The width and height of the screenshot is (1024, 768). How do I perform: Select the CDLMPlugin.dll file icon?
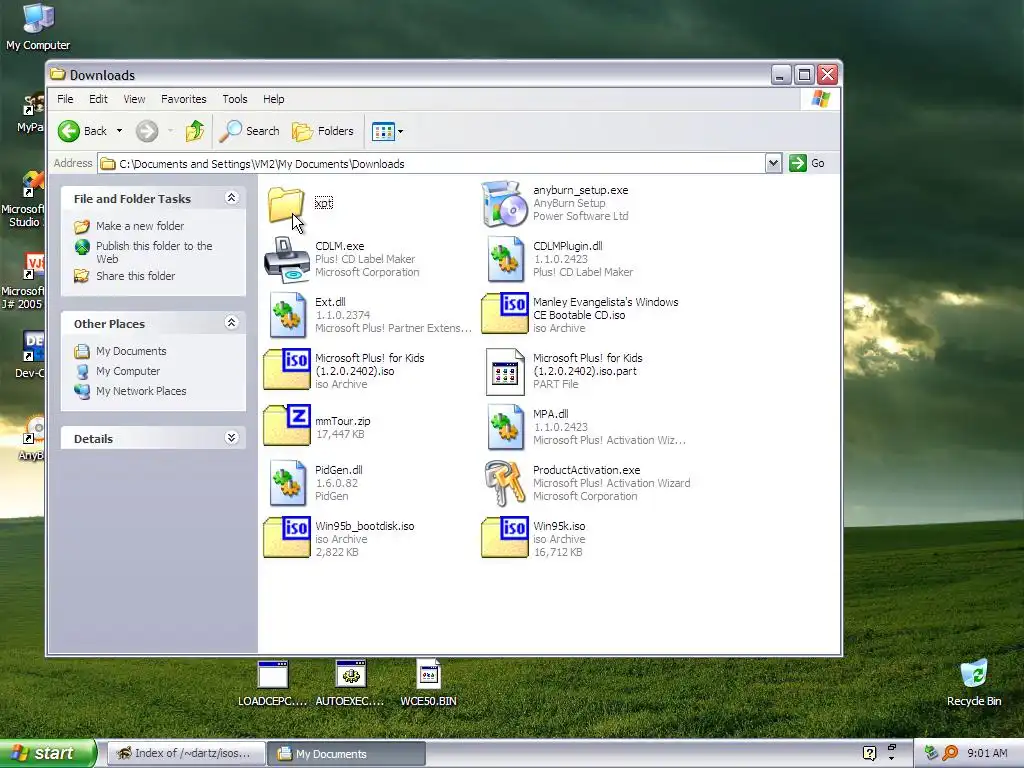click(x=505, y=259)
